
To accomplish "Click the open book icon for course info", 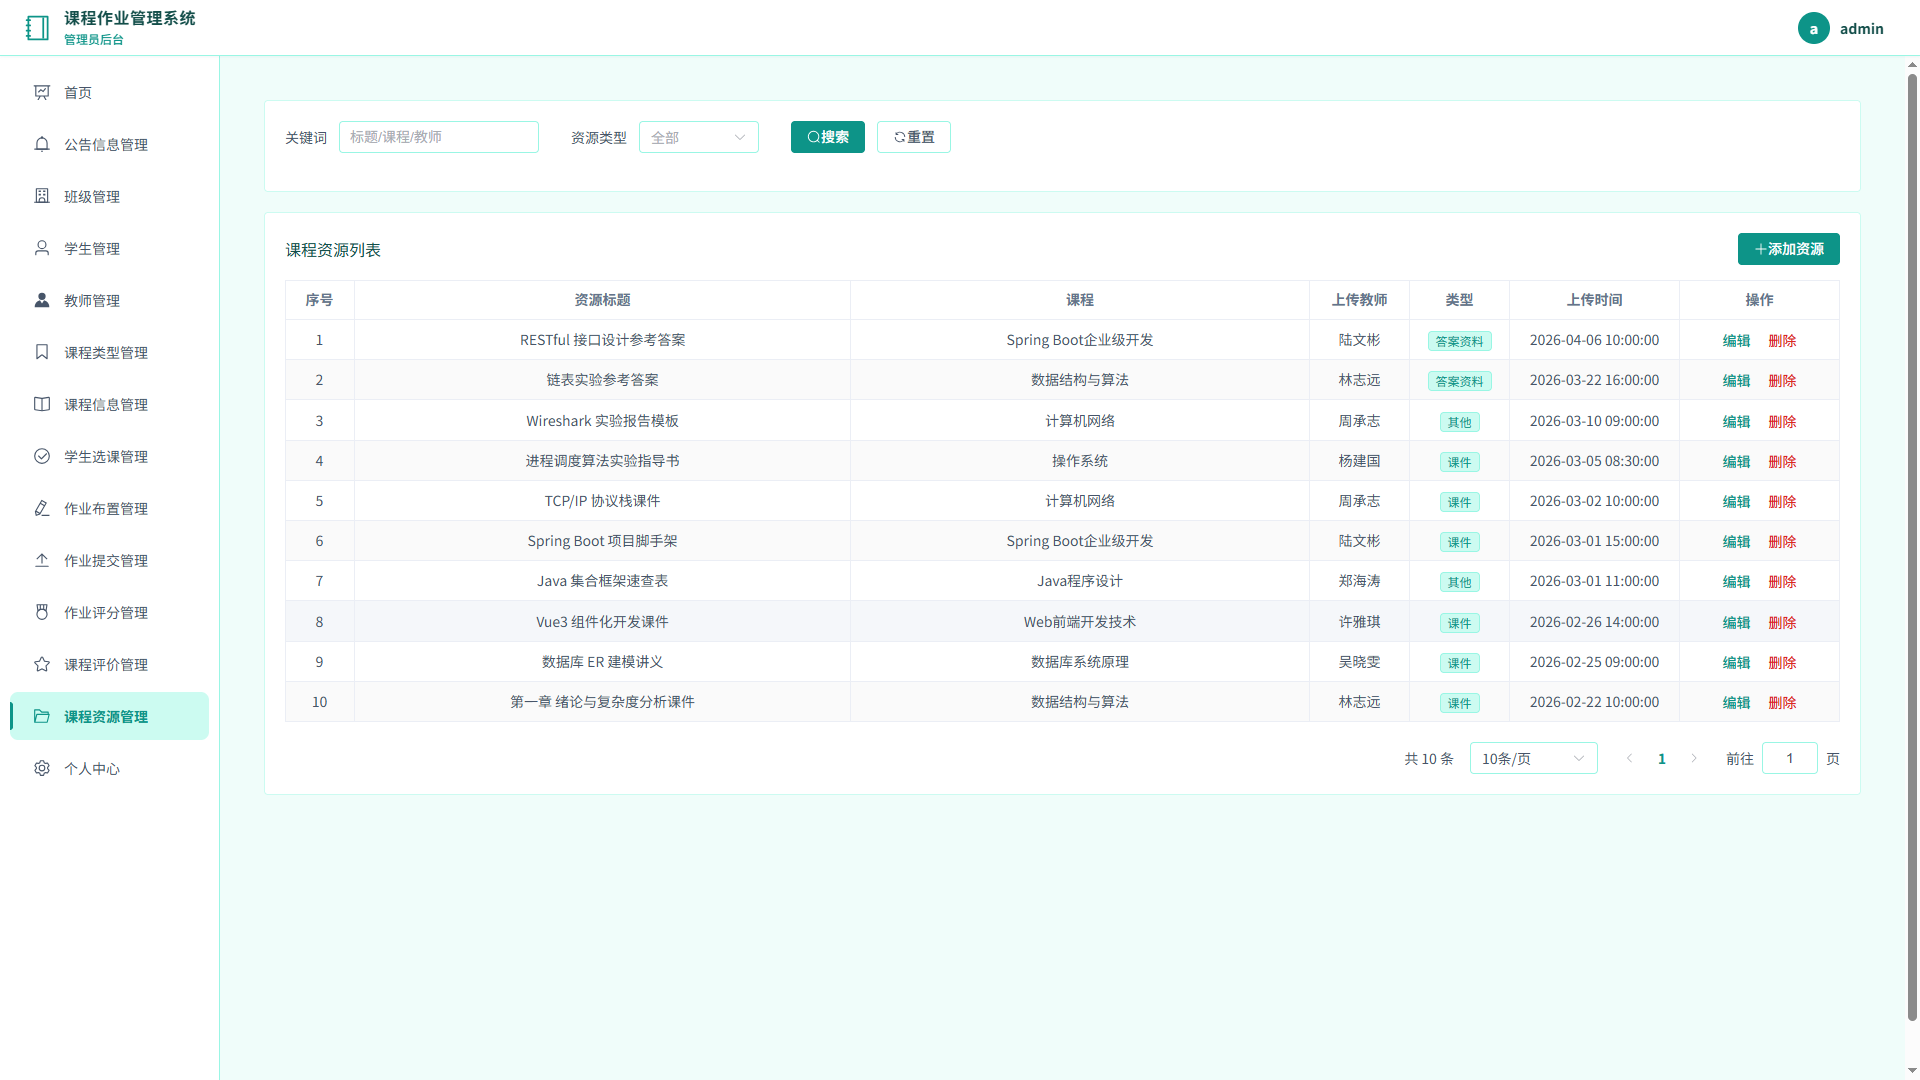I will coord(42,404).
